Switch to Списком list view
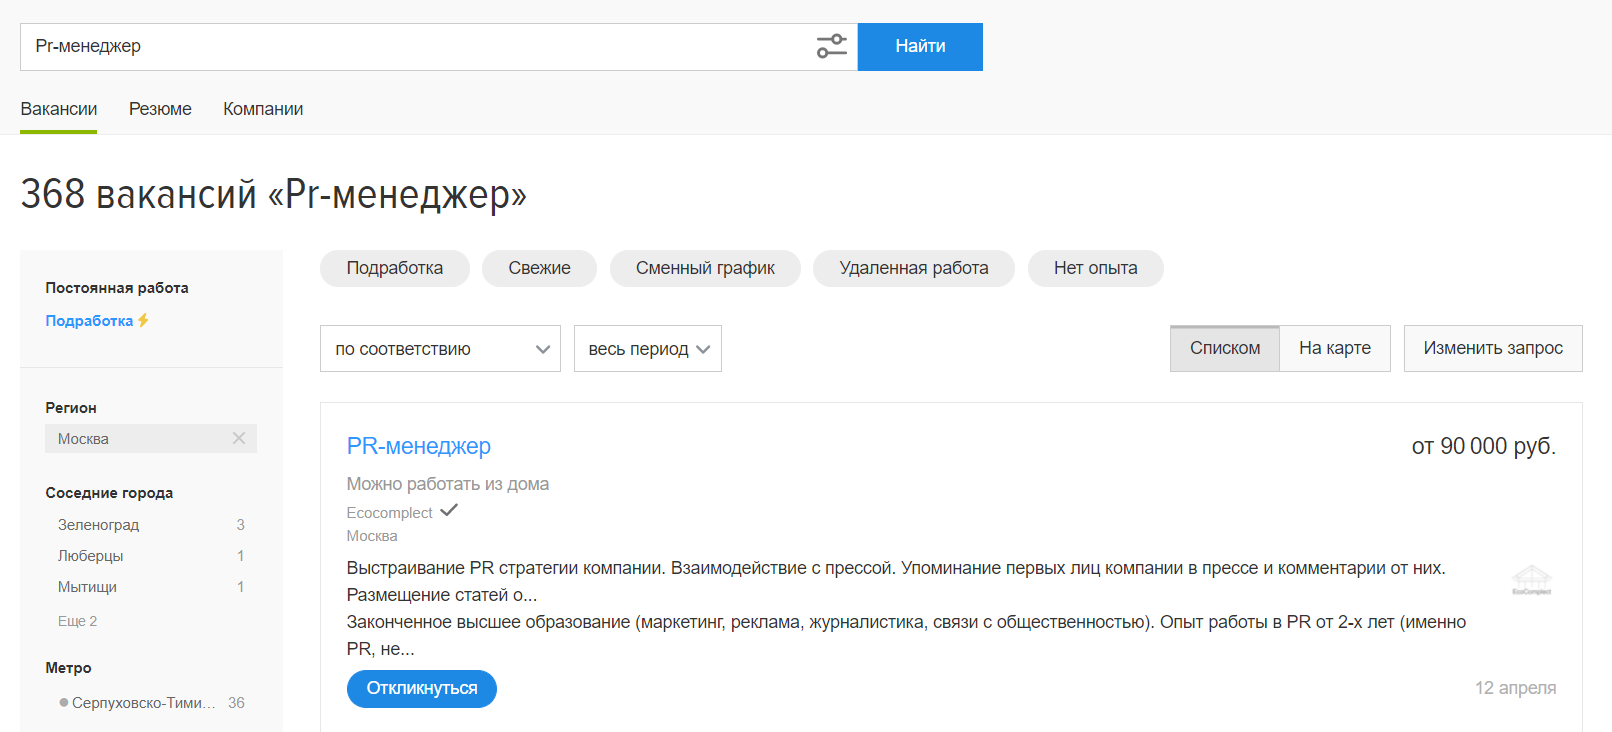The width and height of the screenshot is (1612, 732). [x=1225, y=348]
